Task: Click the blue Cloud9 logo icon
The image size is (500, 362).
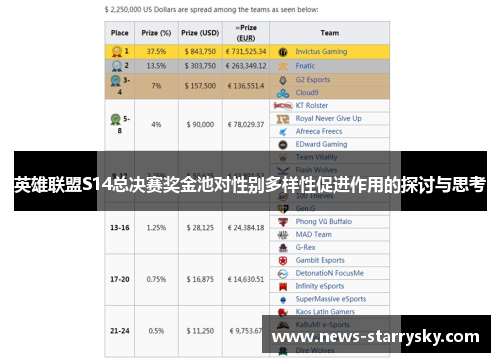Action: 283,93
